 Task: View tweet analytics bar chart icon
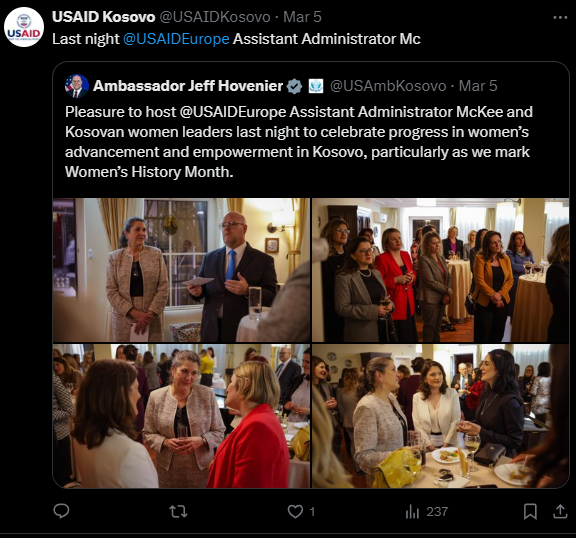coord(412,511)
